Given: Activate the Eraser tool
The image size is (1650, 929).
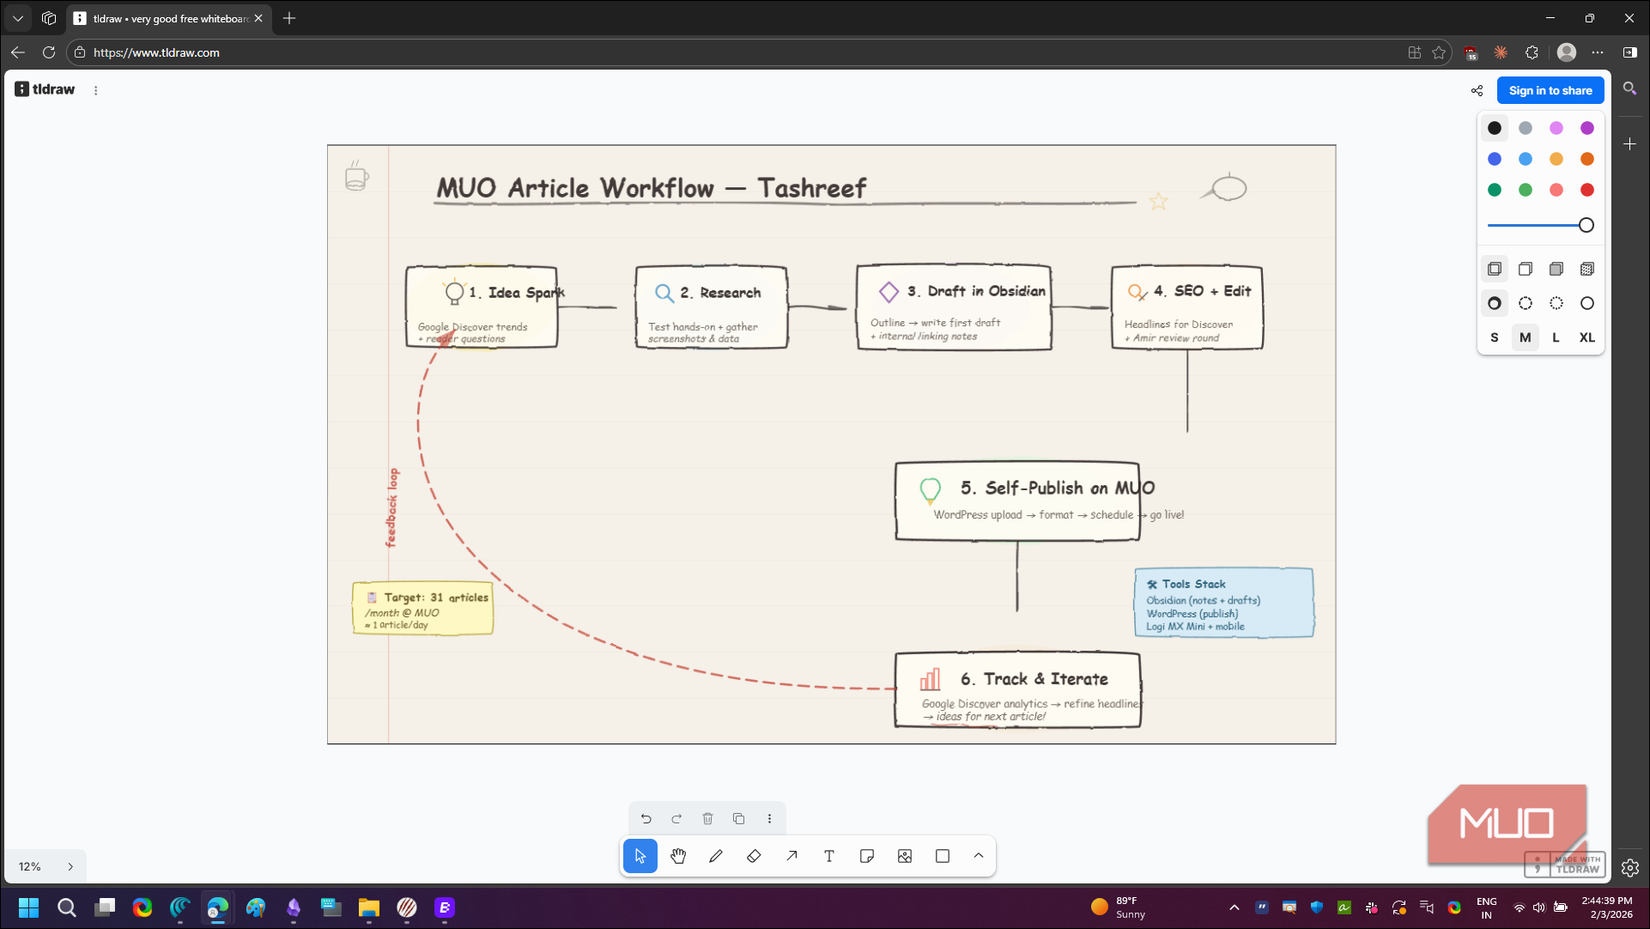Looking at the screenshot, I should 754,856.
